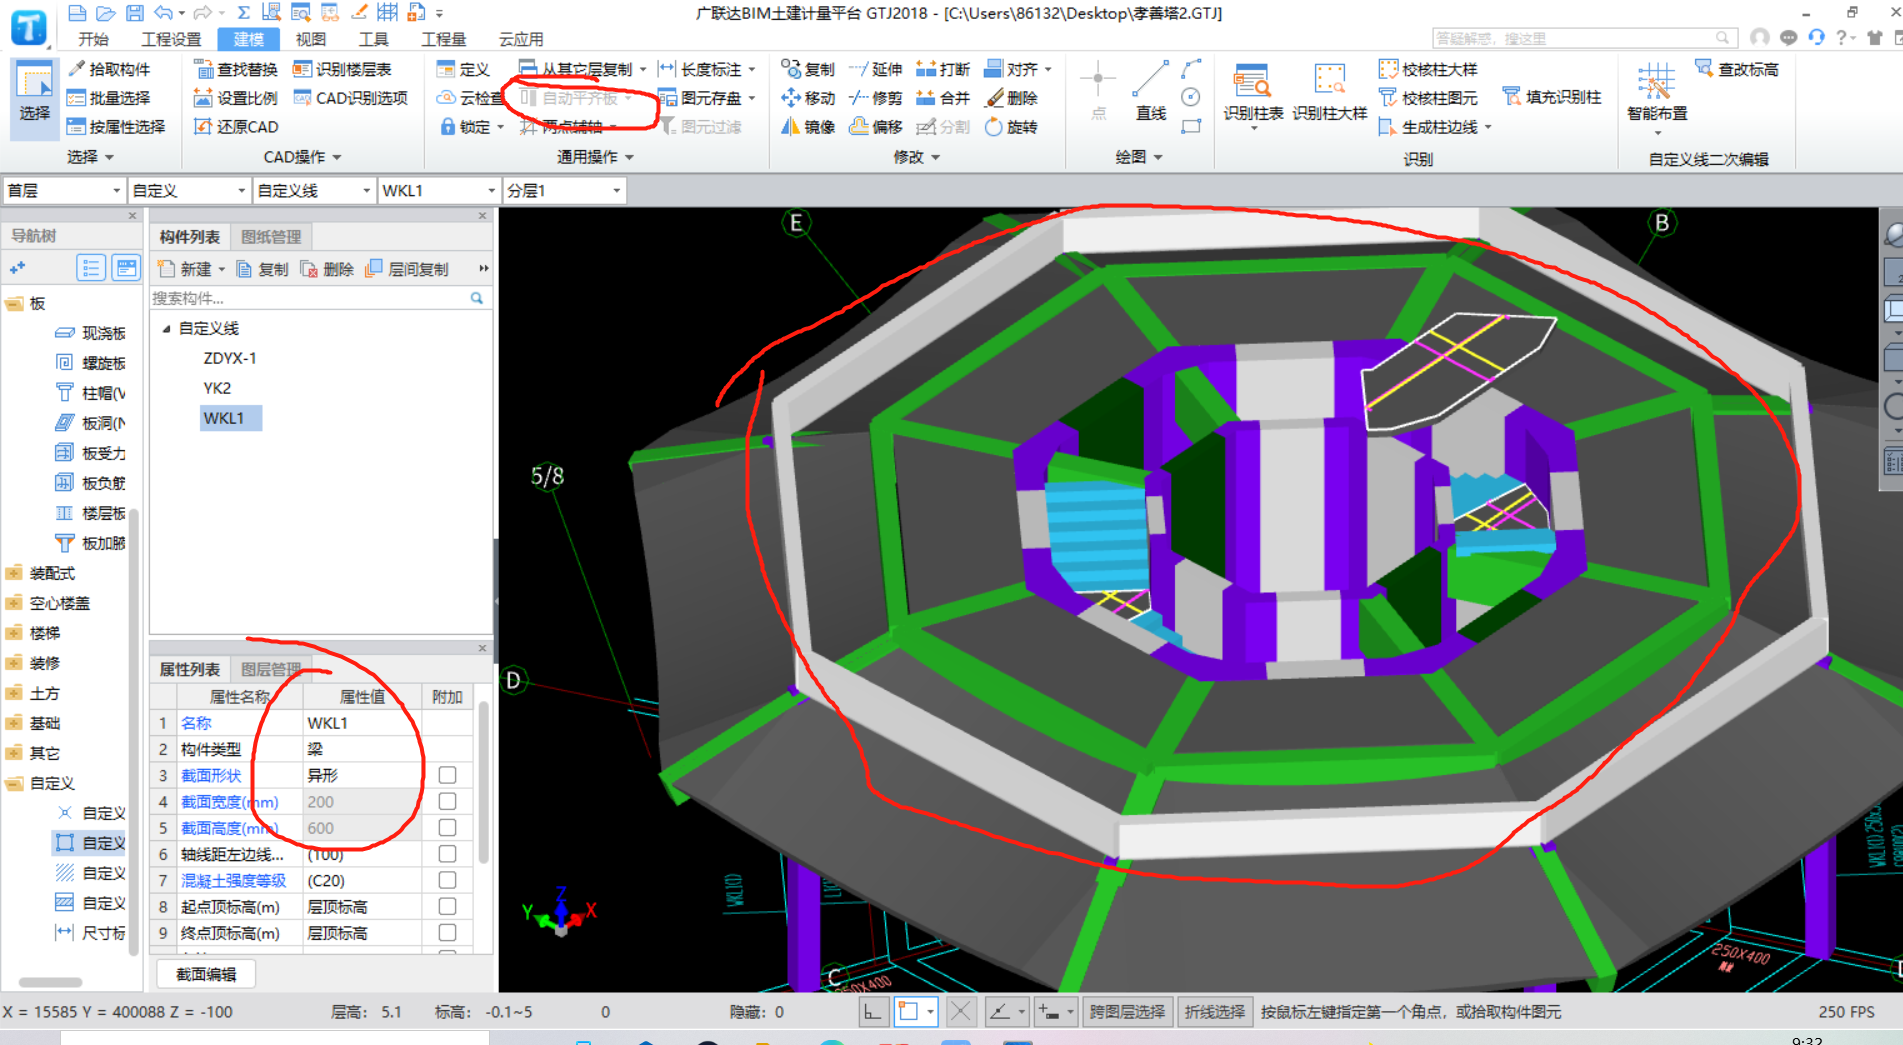Image resolution: width=1903 pixels, height=1045 pixels.
Task: Toggle 截面高度 additional checkbox
Action: 447,827
